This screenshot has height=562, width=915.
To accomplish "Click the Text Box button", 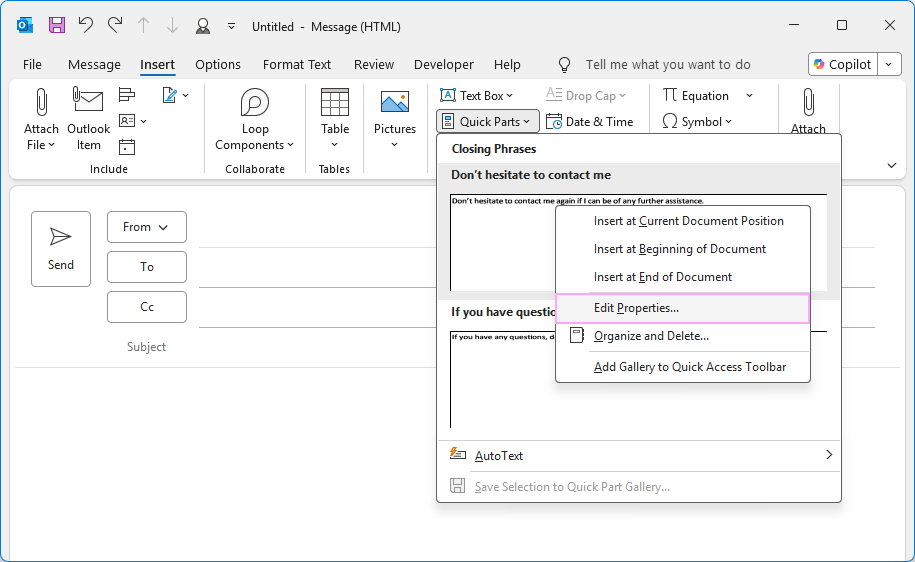I will tap(476, 95).
